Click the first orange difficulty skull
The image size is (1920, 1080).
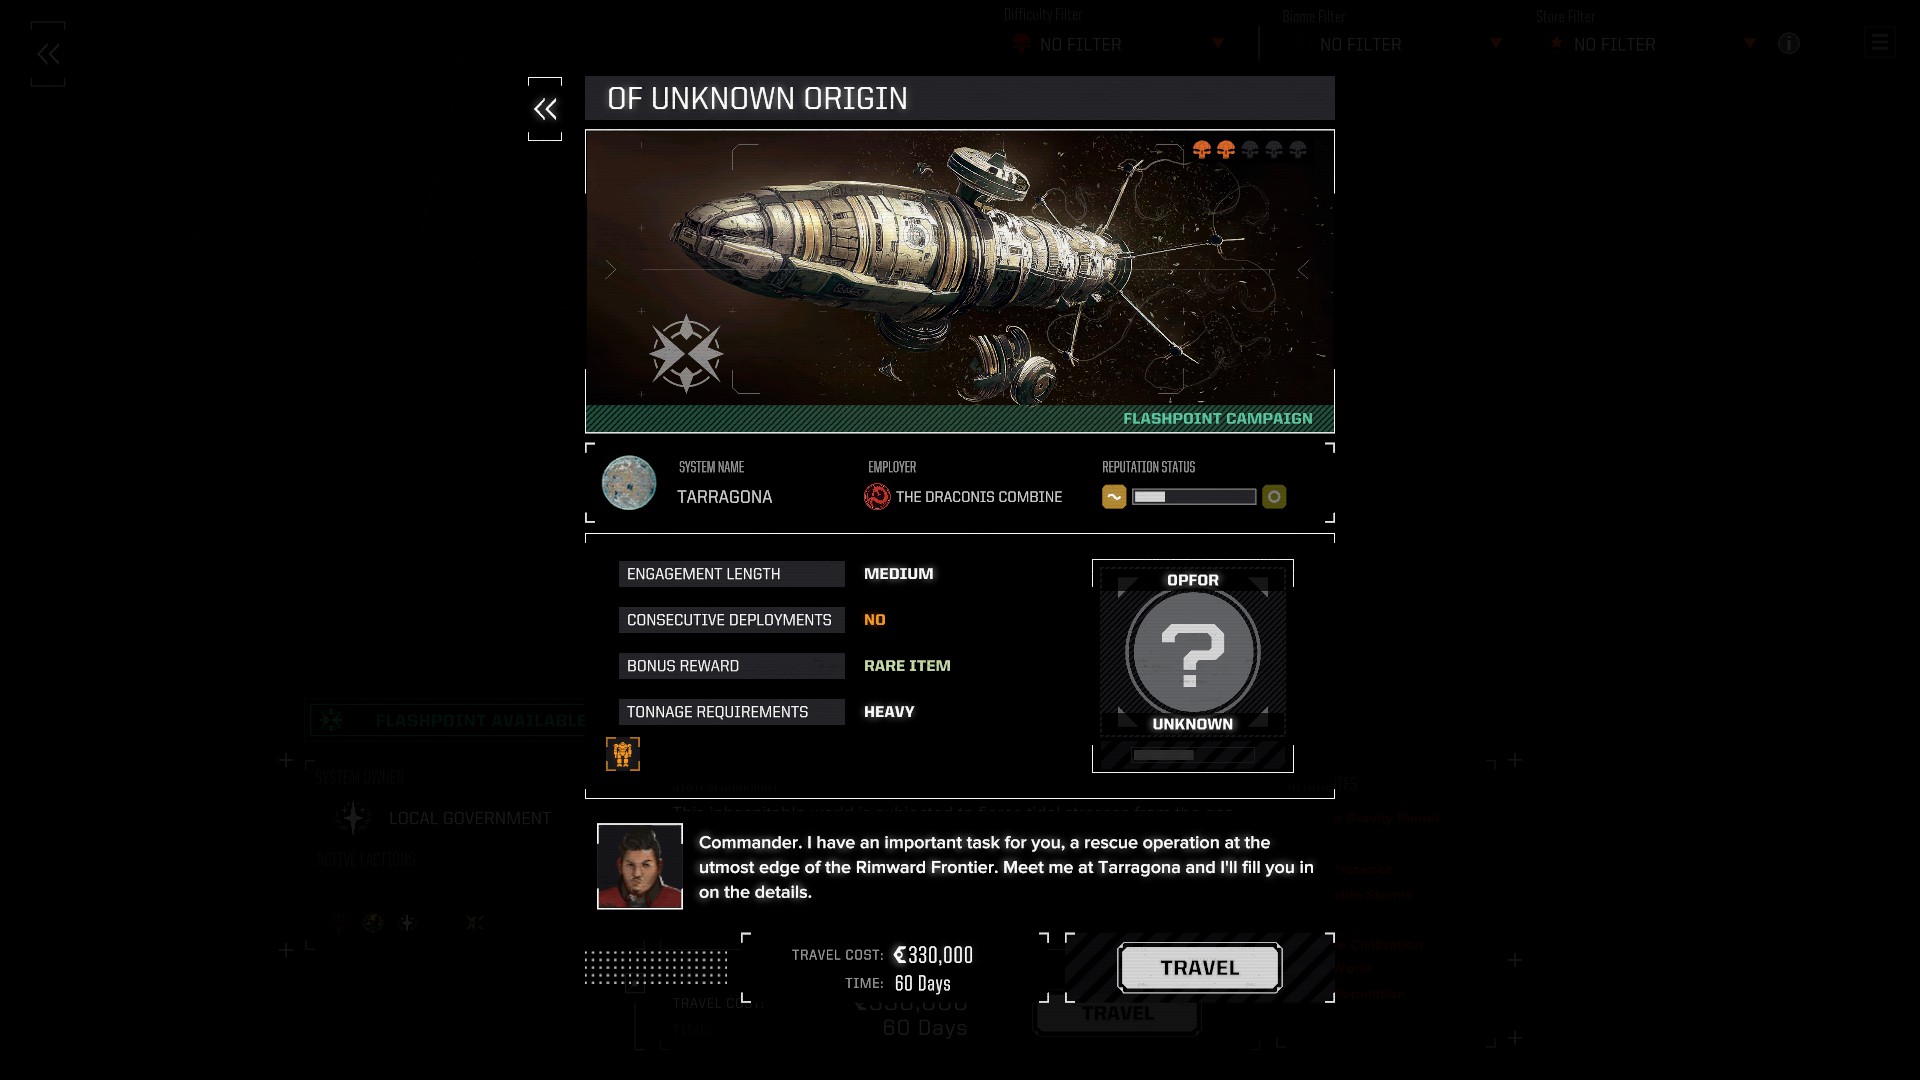pyautogui.click(x=1202, y=150)
